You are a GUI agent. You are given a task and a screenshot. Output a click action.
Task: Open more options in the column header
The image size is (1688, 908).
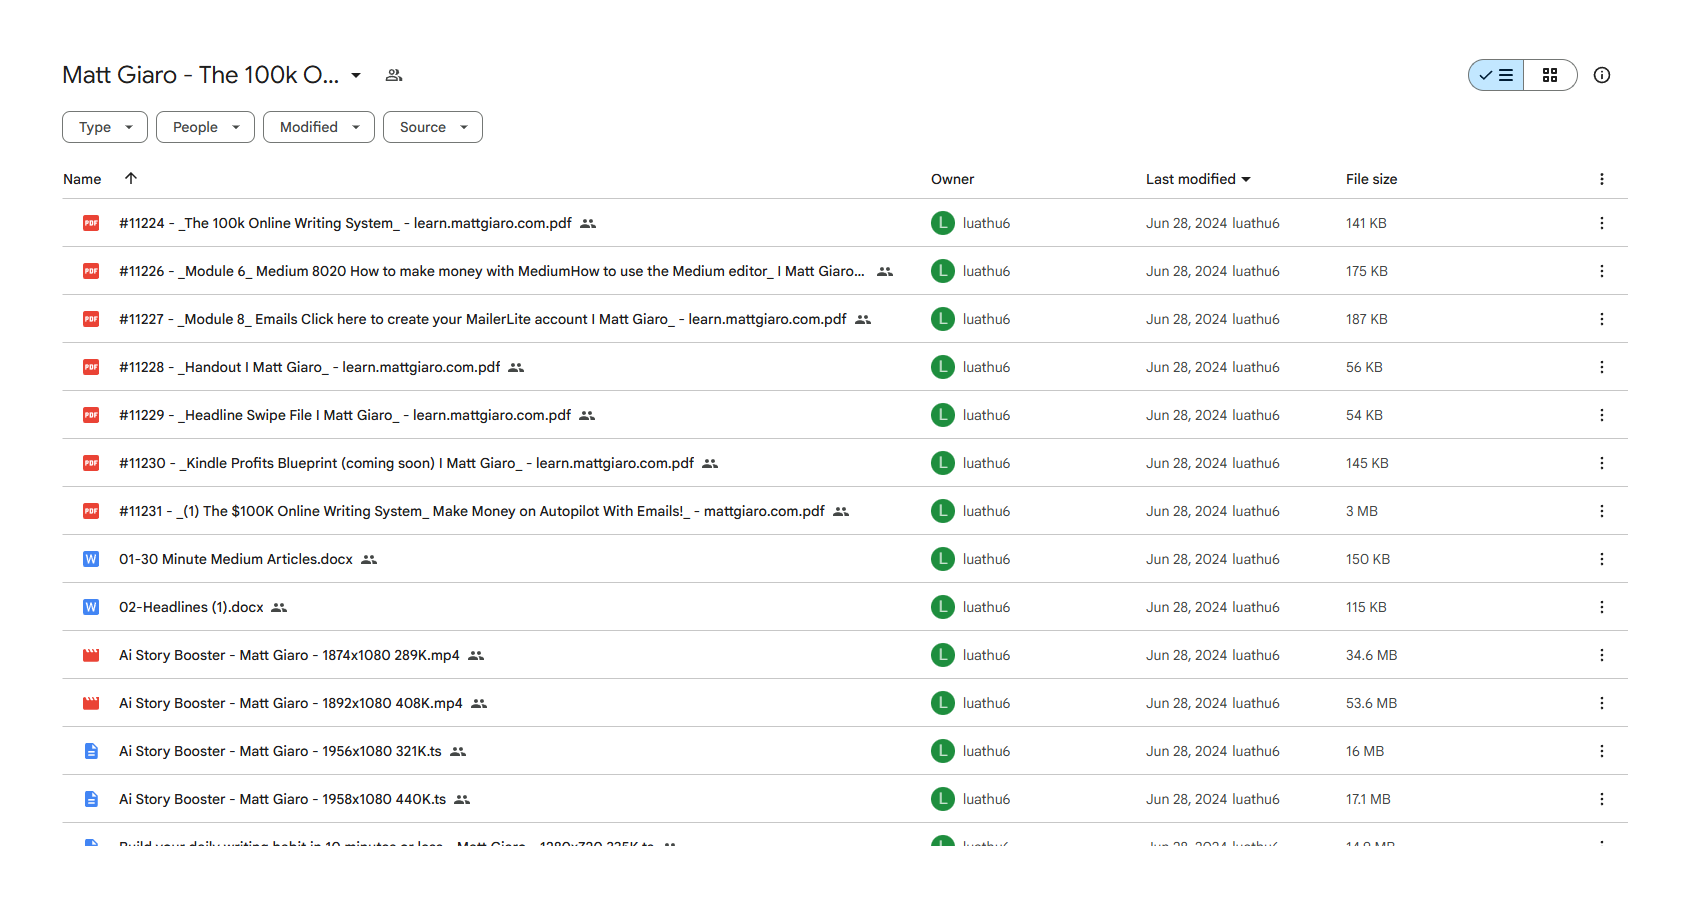coord(1602,179)
